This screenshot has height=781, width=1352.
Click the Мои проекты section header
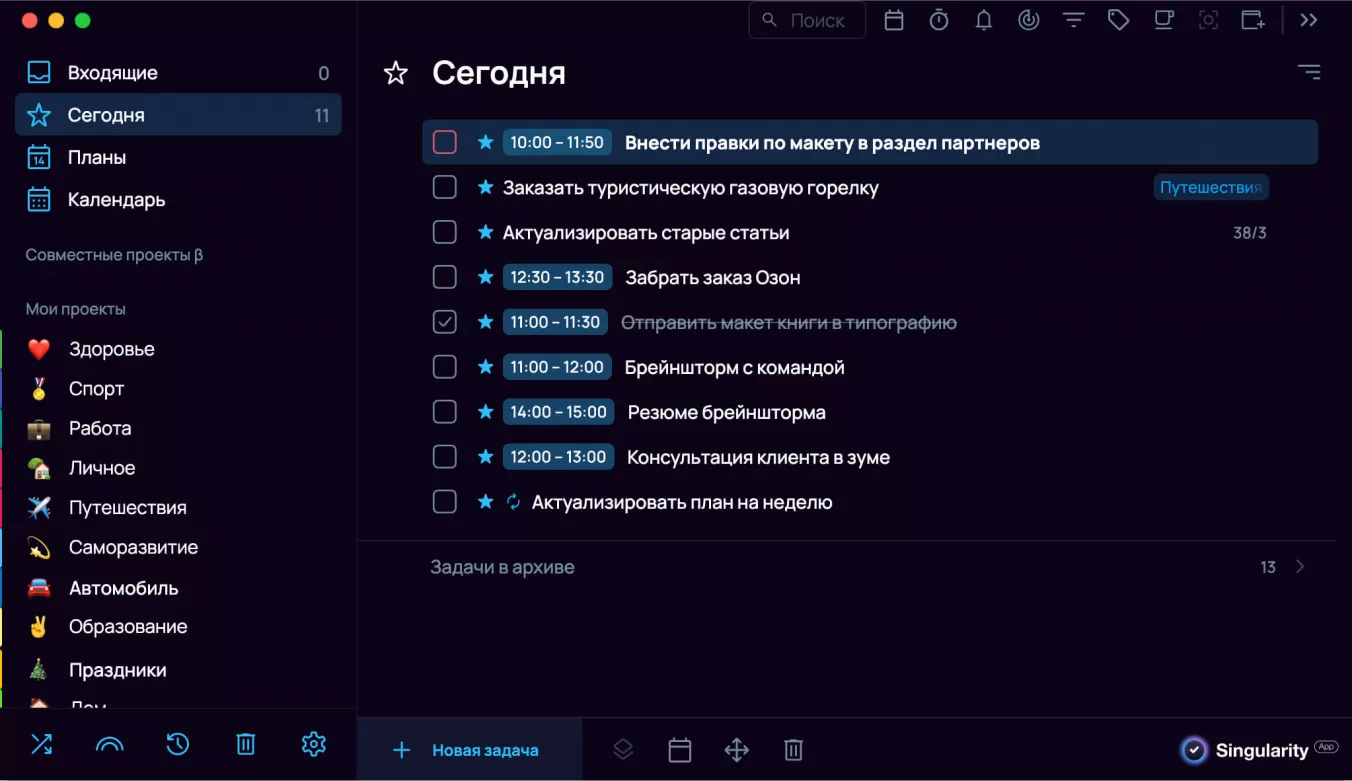(76, 309)
